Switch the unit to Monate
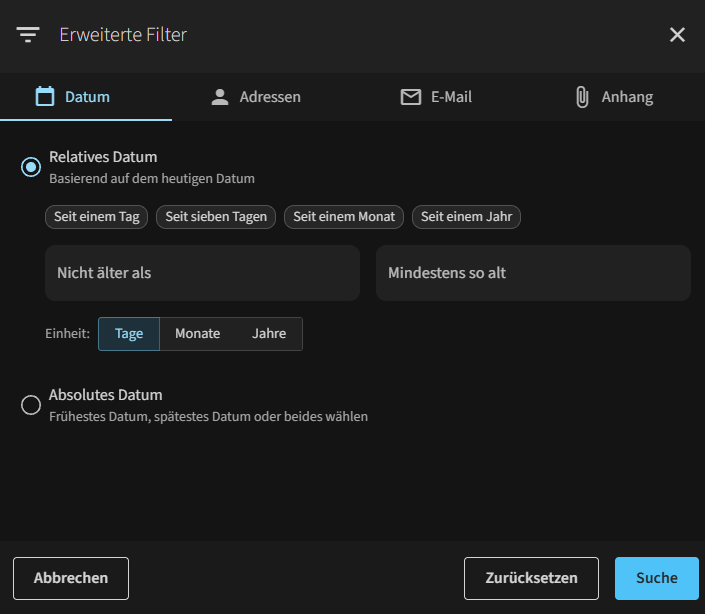 [198, 334]
